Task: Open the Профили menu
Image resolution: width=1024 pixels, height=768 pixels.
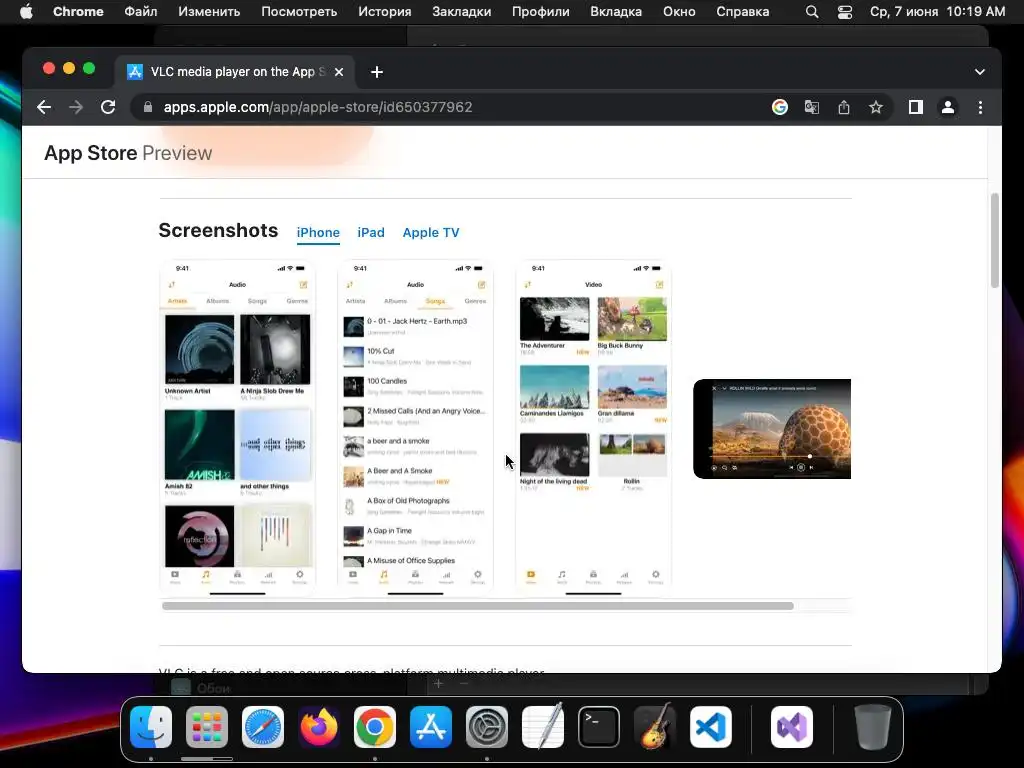Action: (541, 12)
